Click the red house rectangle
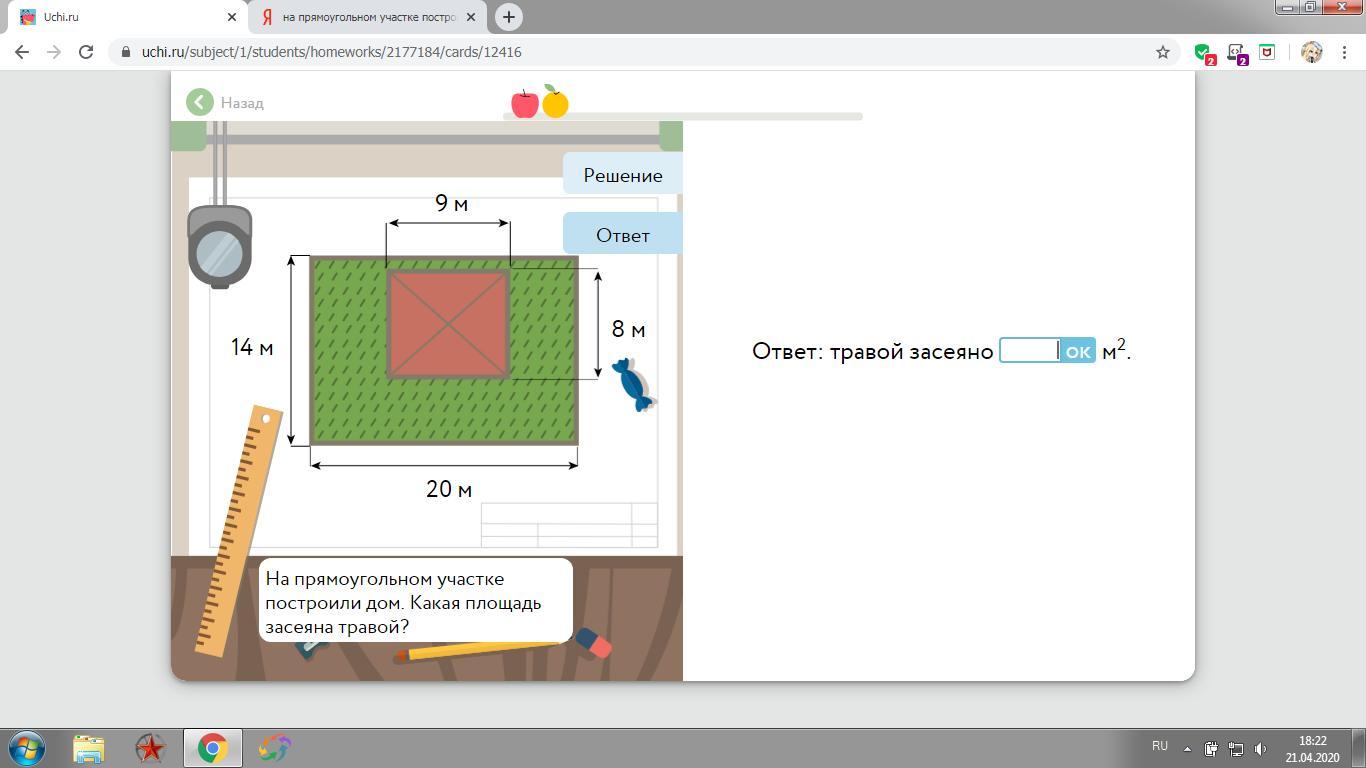 coord(448,324)
